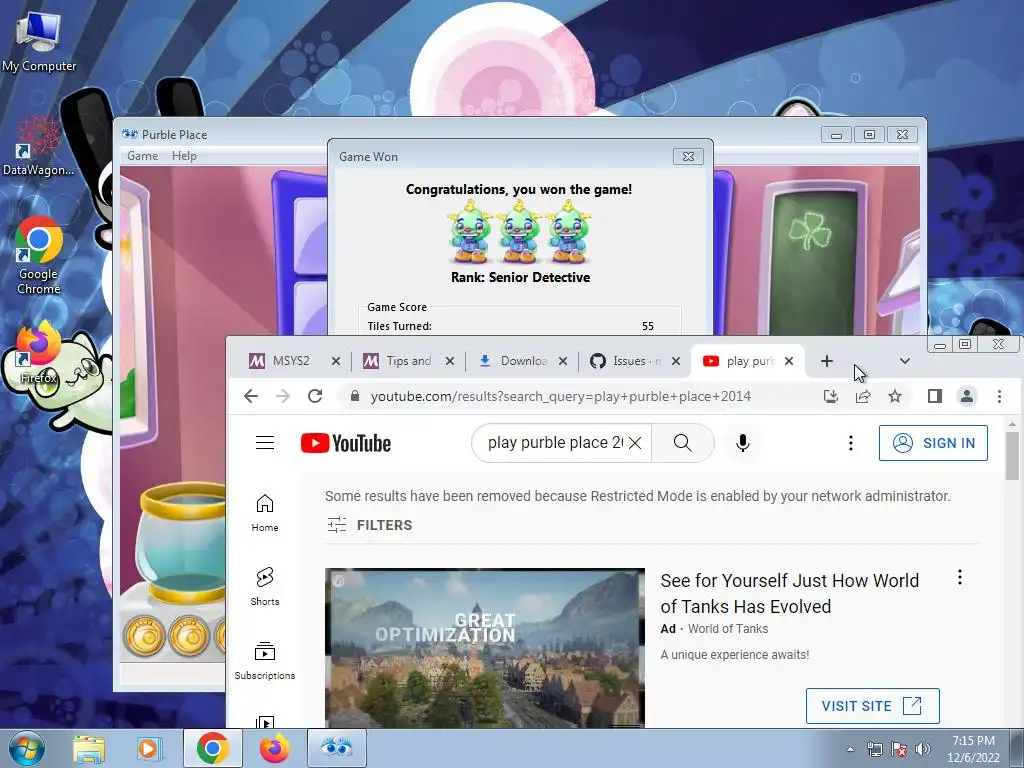Click the YouTube URL in the address bar
The image size is (1024, 768).
(x=560, y=396)
